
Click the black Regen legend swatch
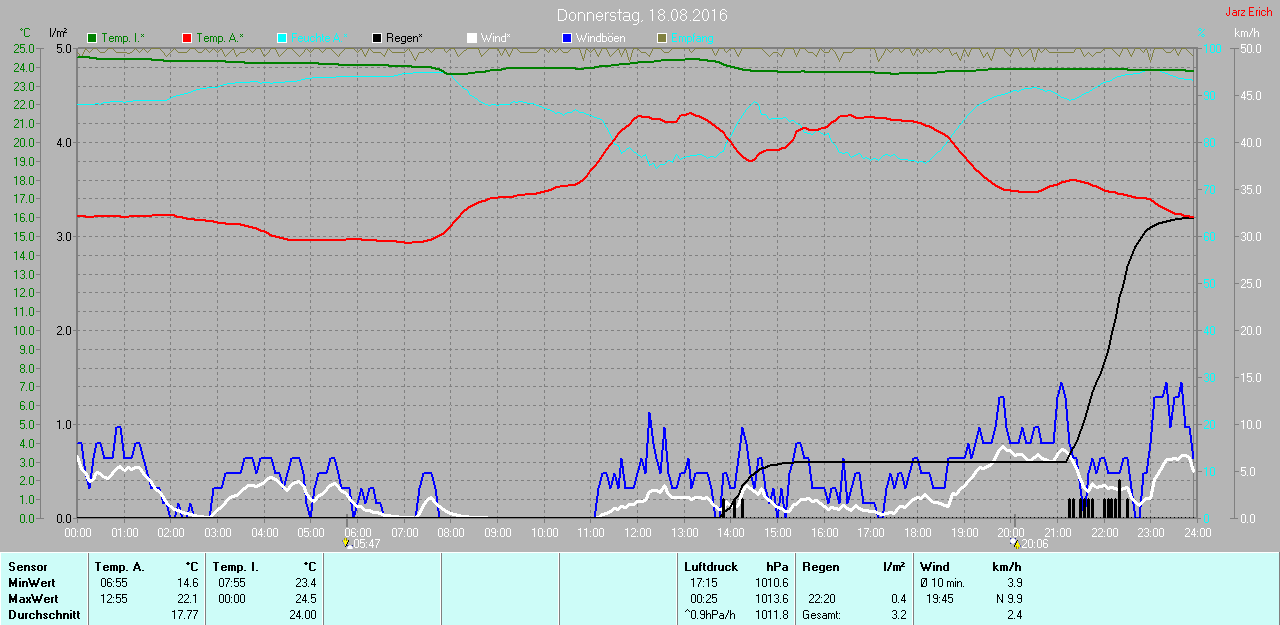coord(377,38)
